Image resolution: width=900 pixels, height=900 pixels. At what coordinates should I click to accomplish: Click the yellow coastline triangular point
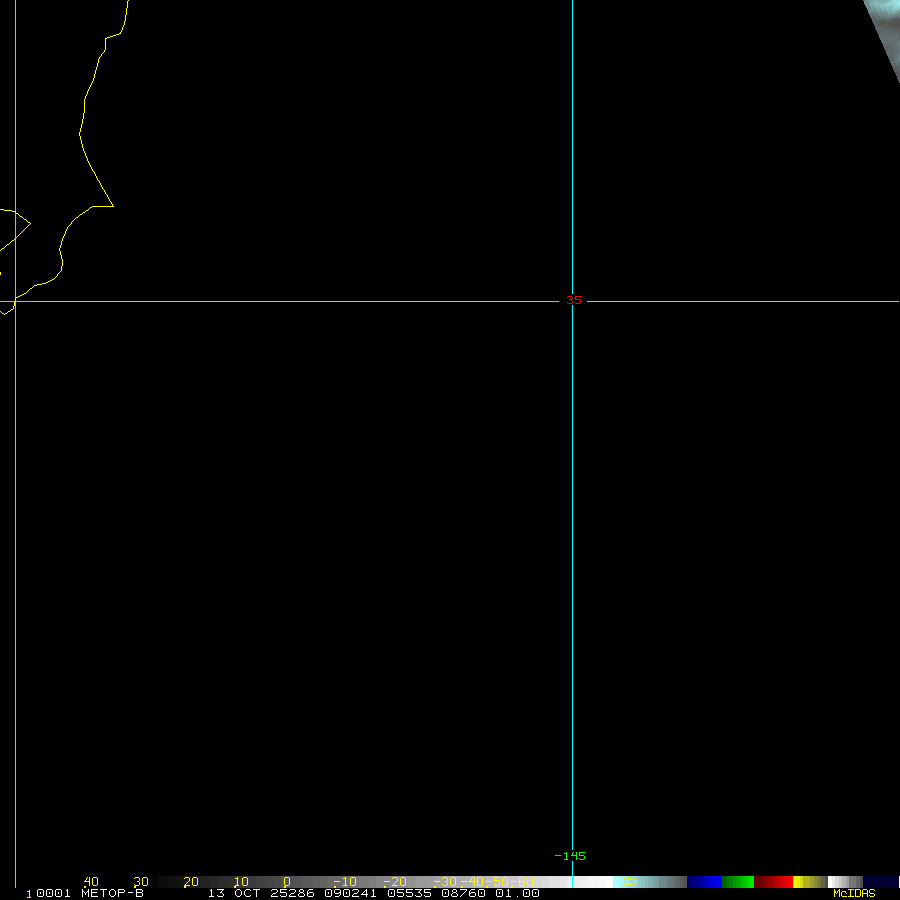click(x=111, y=206)
